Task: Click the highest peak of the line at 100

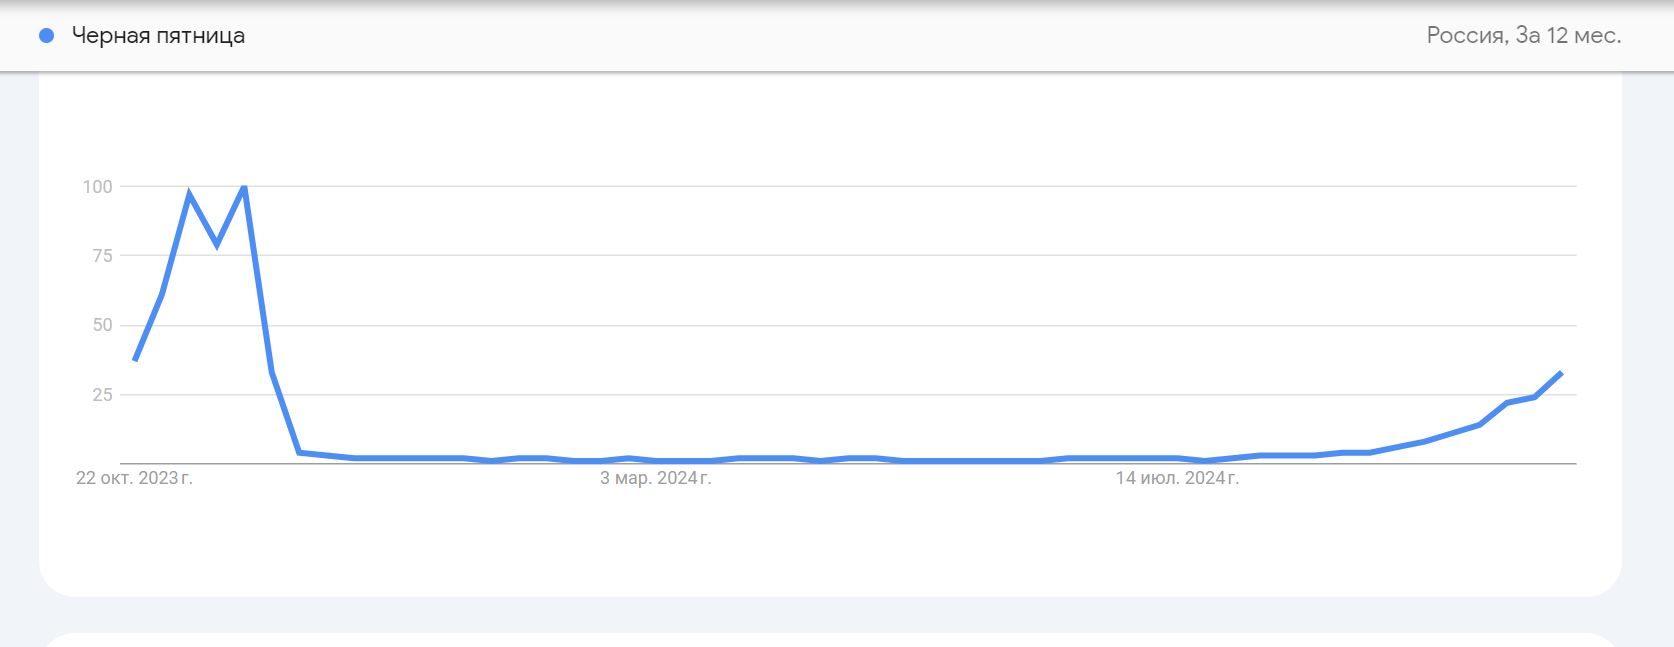Action: (244, 187)
